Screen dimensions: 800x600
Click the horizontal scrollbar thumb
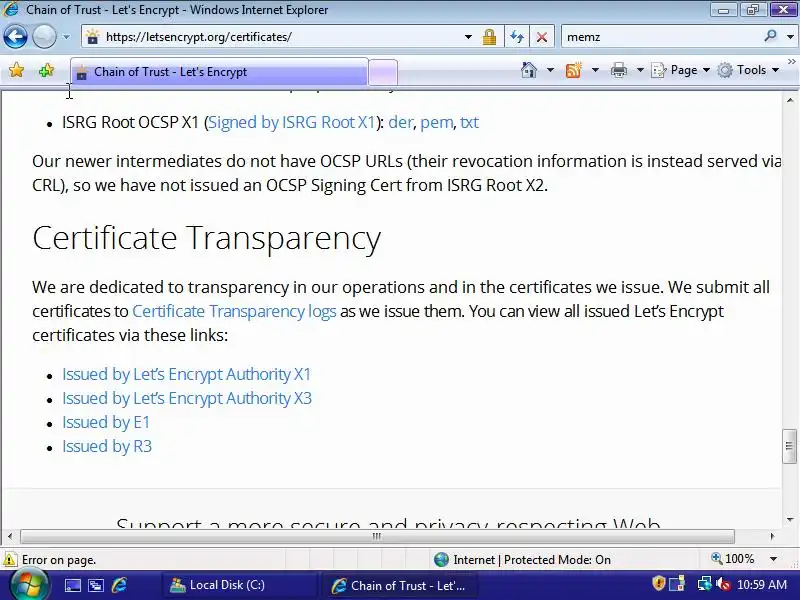377,536
